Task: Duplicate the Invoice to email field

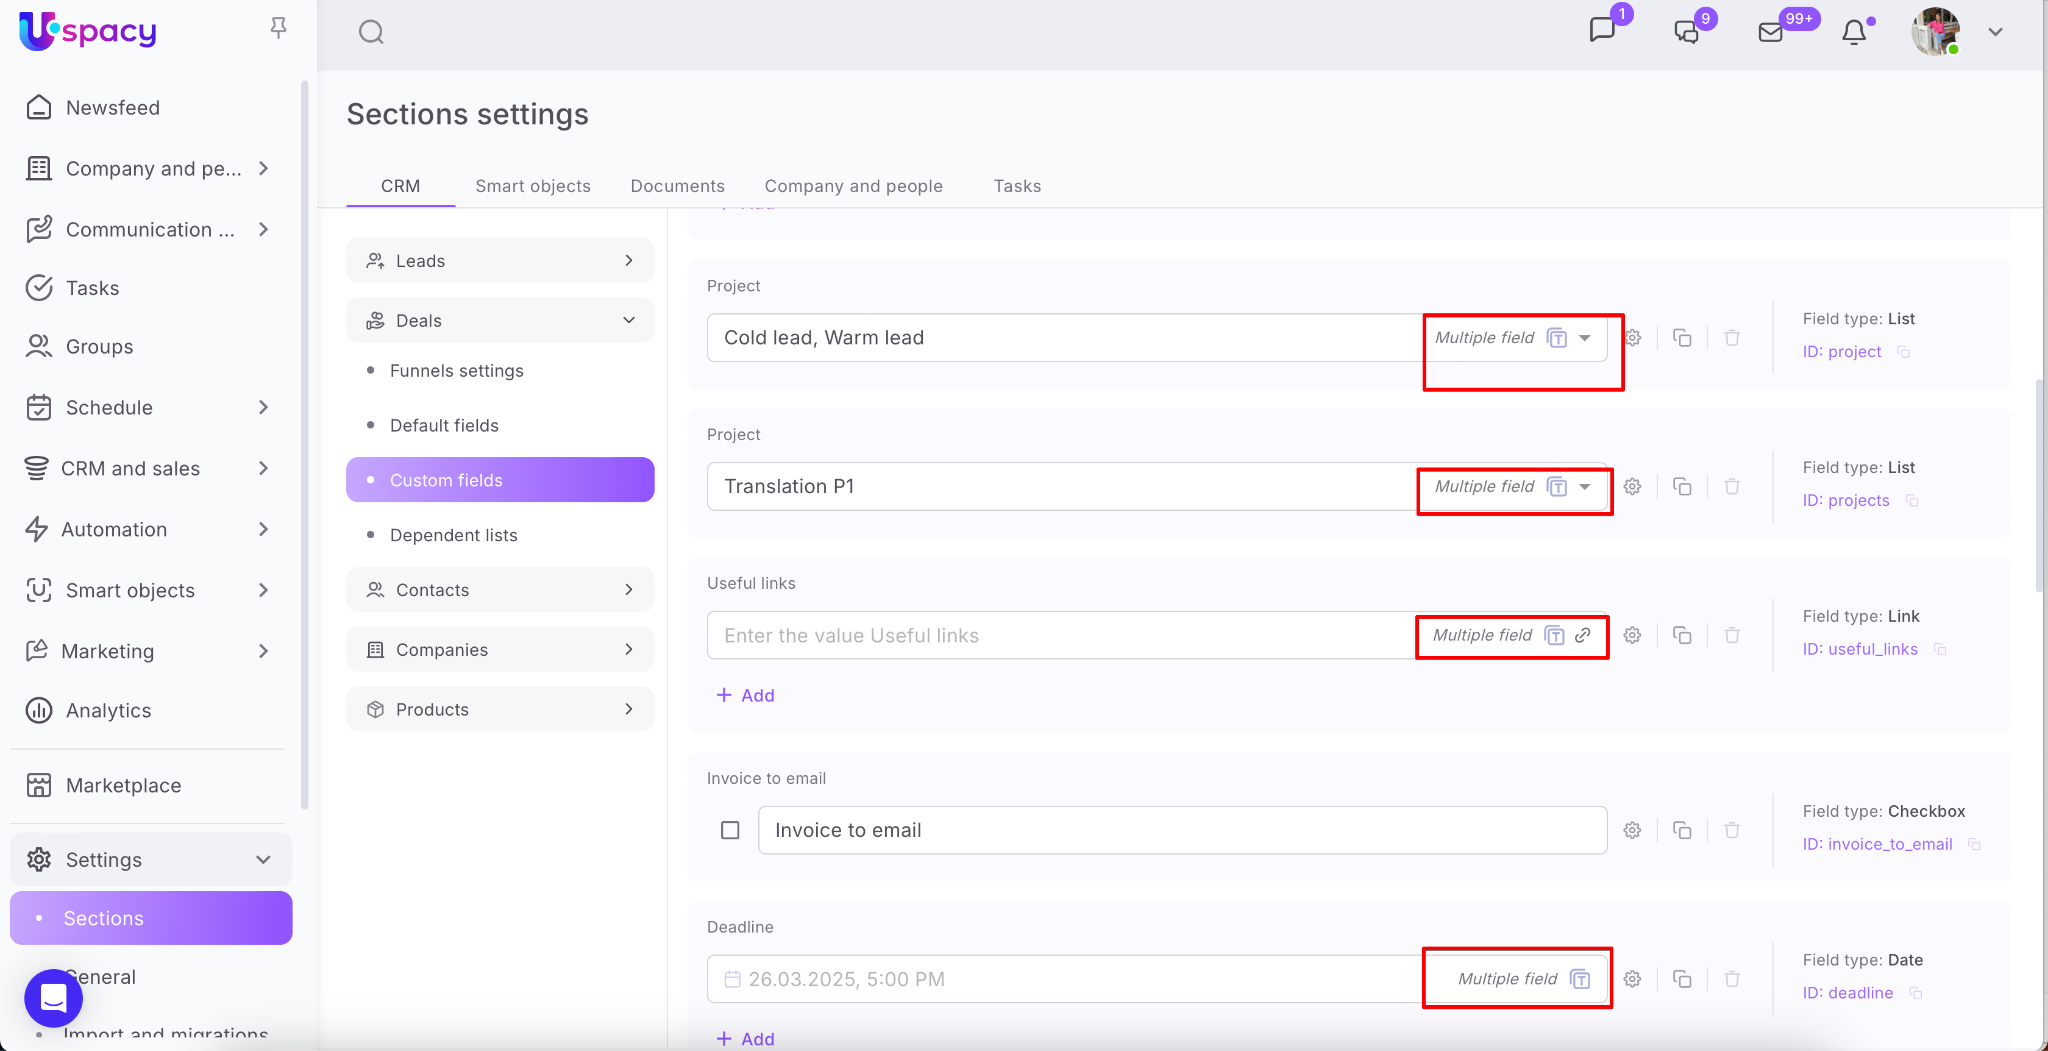Action: pyautogui.click(x=1682, y=830)
